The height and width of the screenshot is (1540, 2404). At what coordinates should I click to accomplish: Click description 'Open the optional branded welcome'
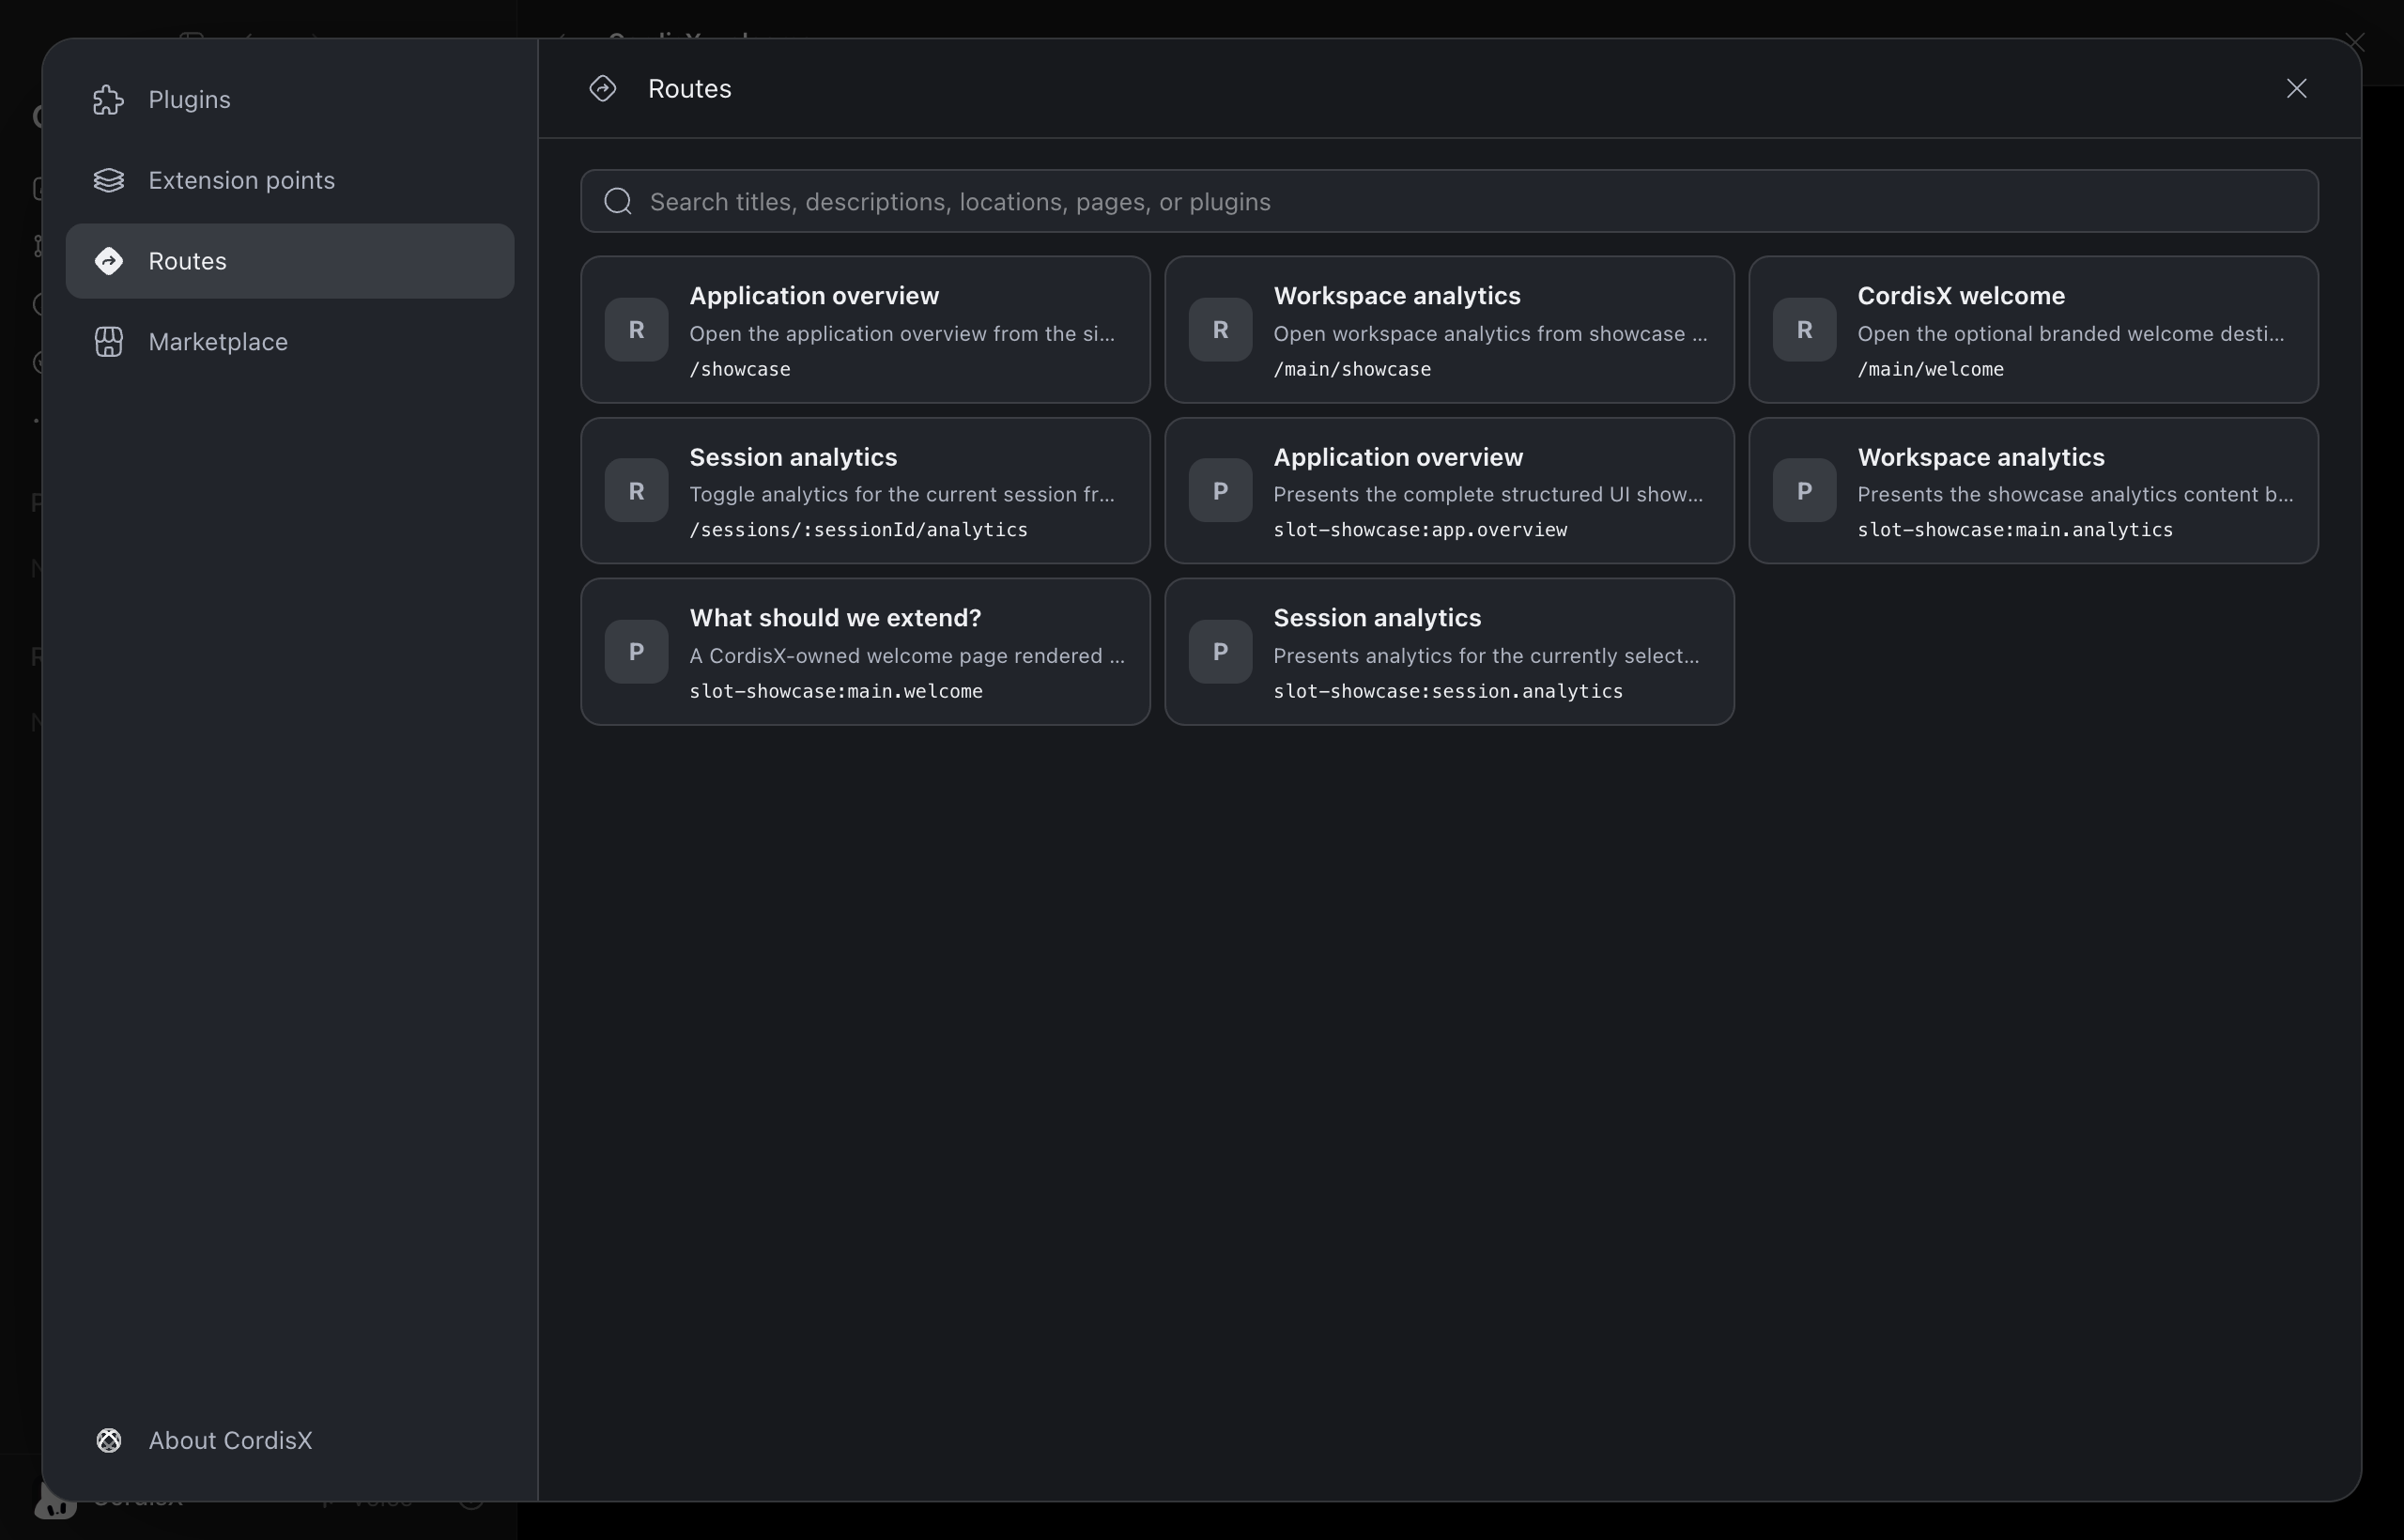pyautogui.click(x=2070, y=334)
